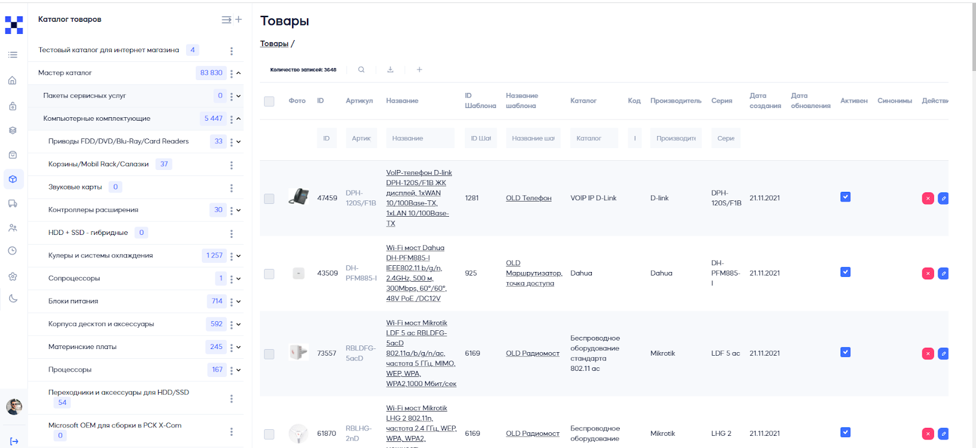Toggle Активен checkbox for product 61870
976x448 pixels.
point(845,432)
